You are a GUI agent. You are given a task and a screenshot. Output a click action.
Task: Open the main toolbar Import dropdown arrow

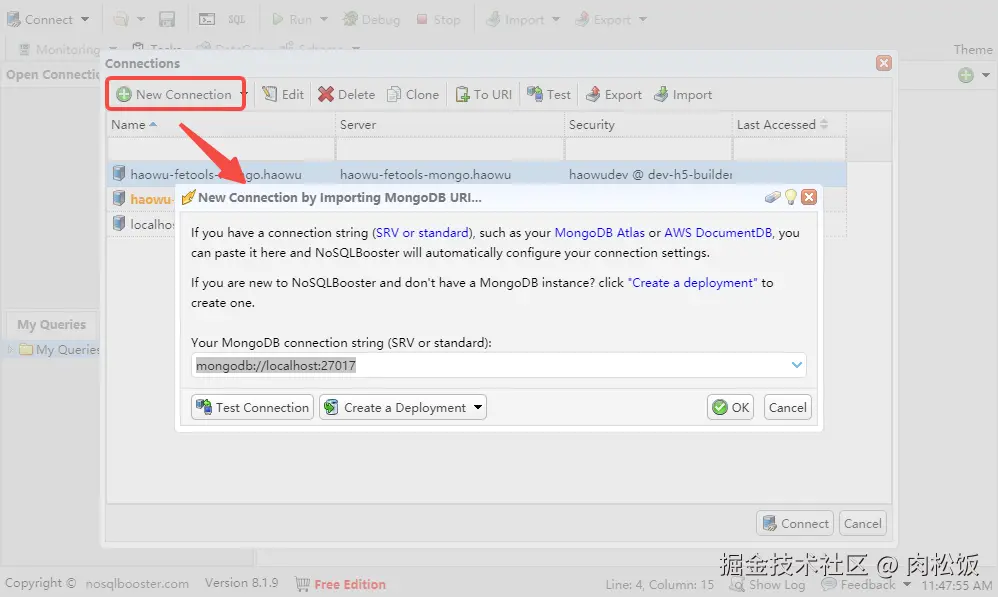click(x=556, y=20)
